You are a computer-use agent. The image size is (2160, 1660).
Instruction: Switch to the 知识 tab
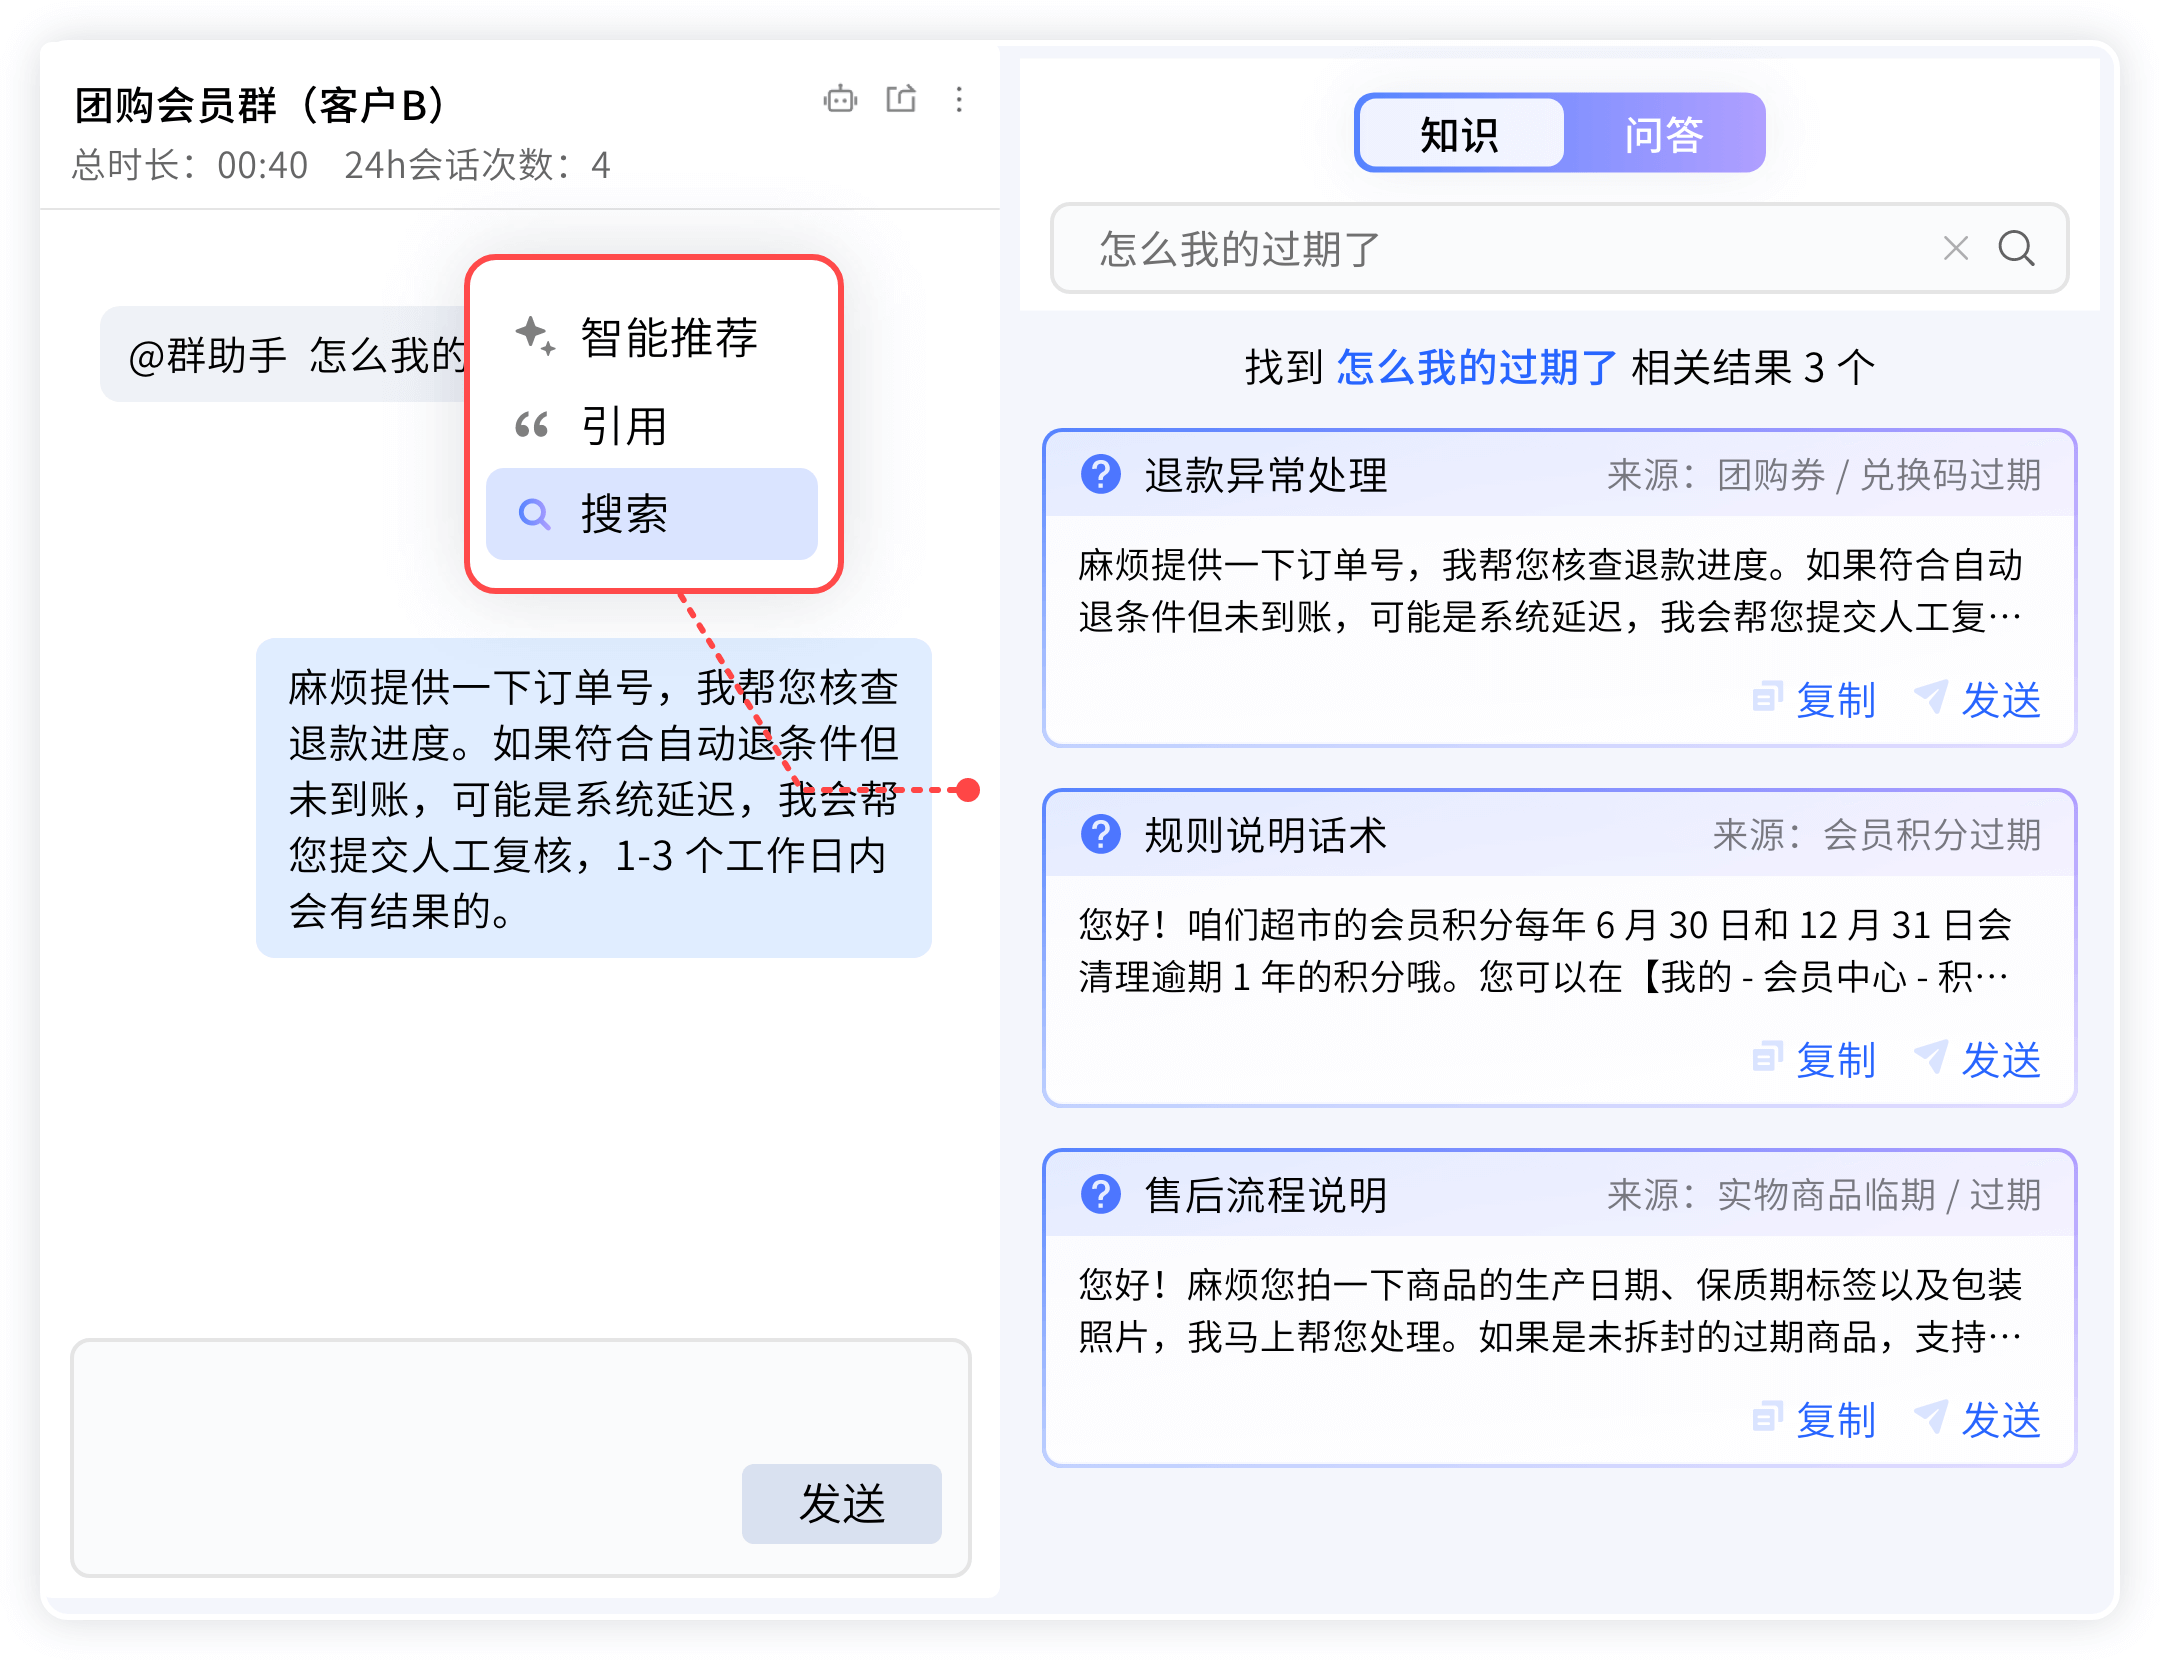point(1460,134)
